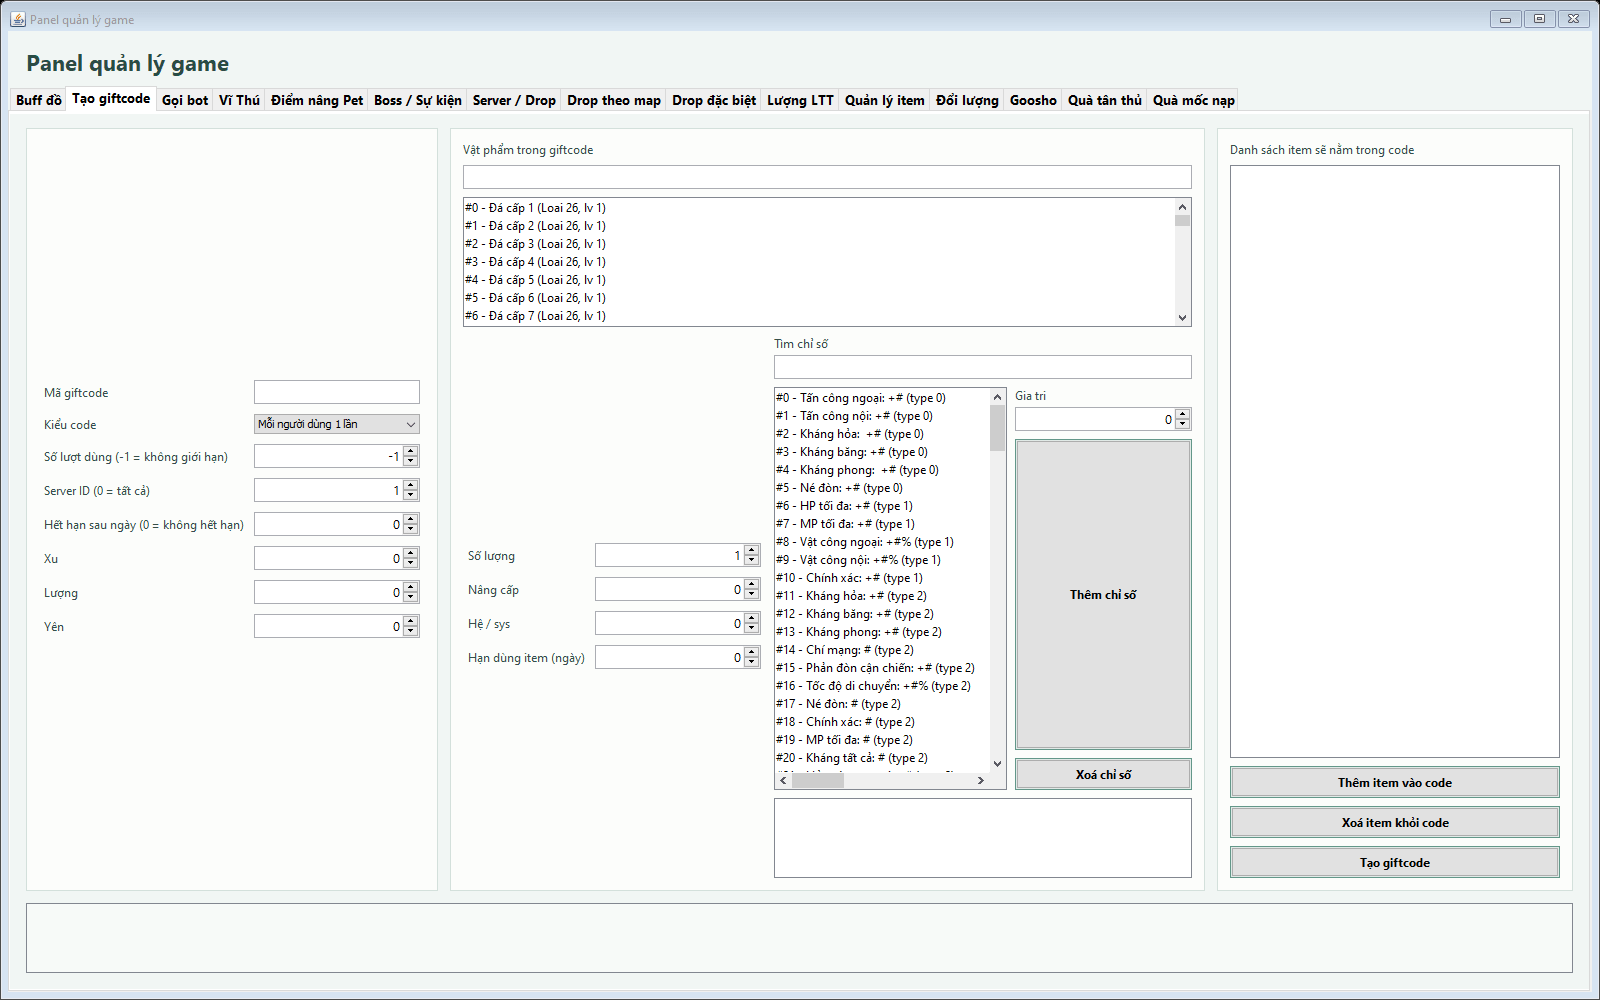1600x1000 pixels.
Task: Increase the Nâng cấp spinner value
Action: click(x=752, y=584)
